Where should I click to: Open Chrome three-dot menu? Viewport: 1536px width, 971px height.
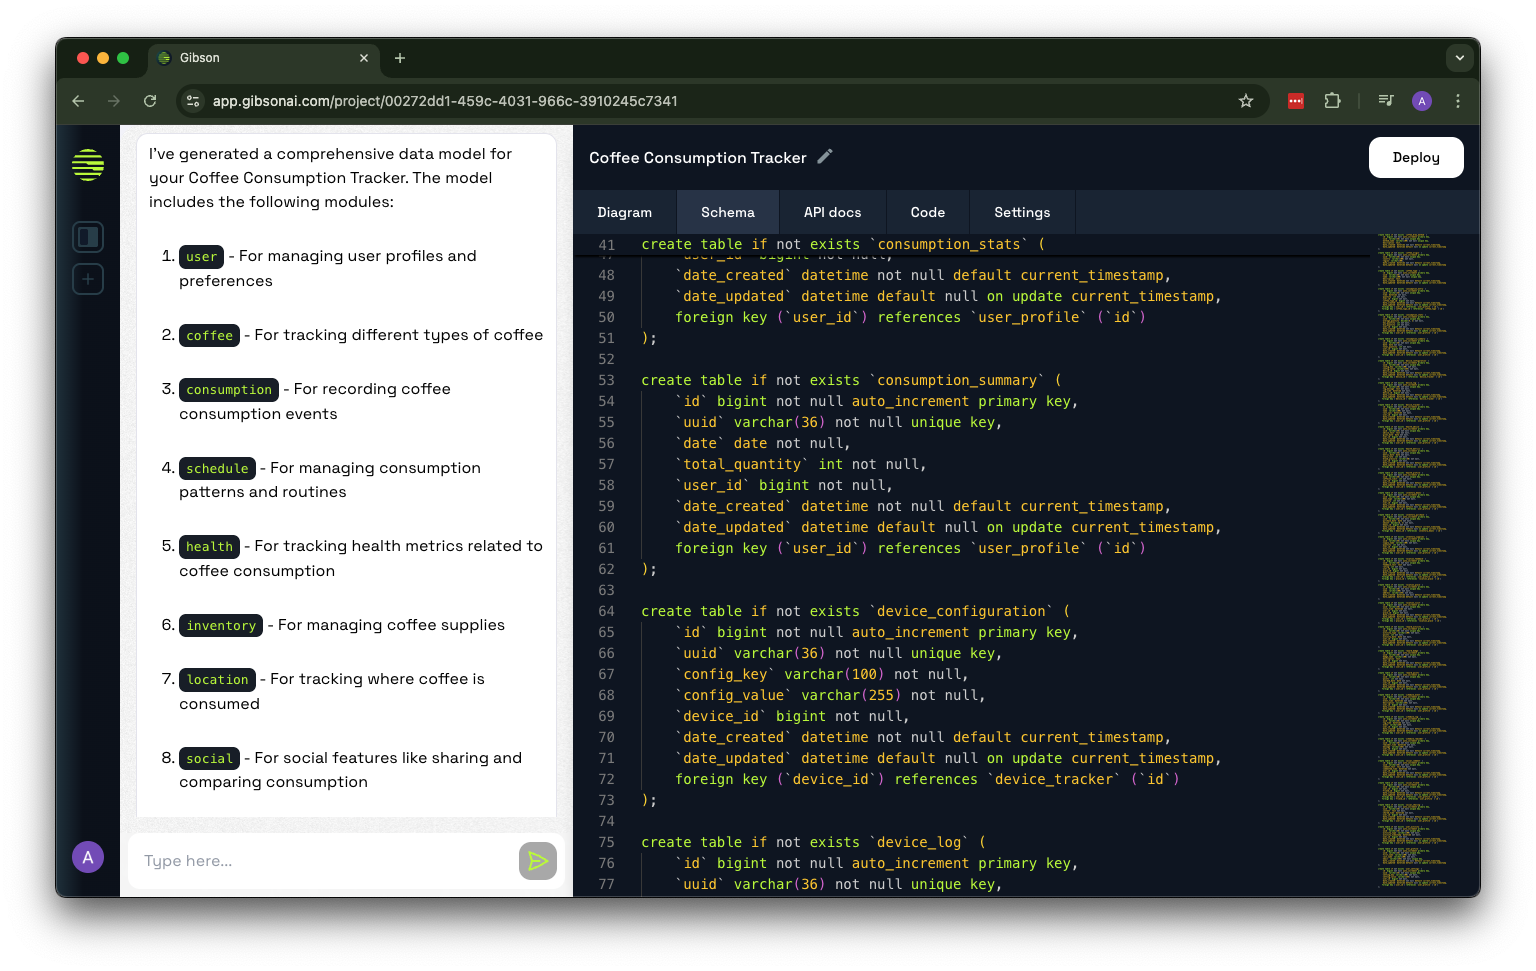[1458, 101]
